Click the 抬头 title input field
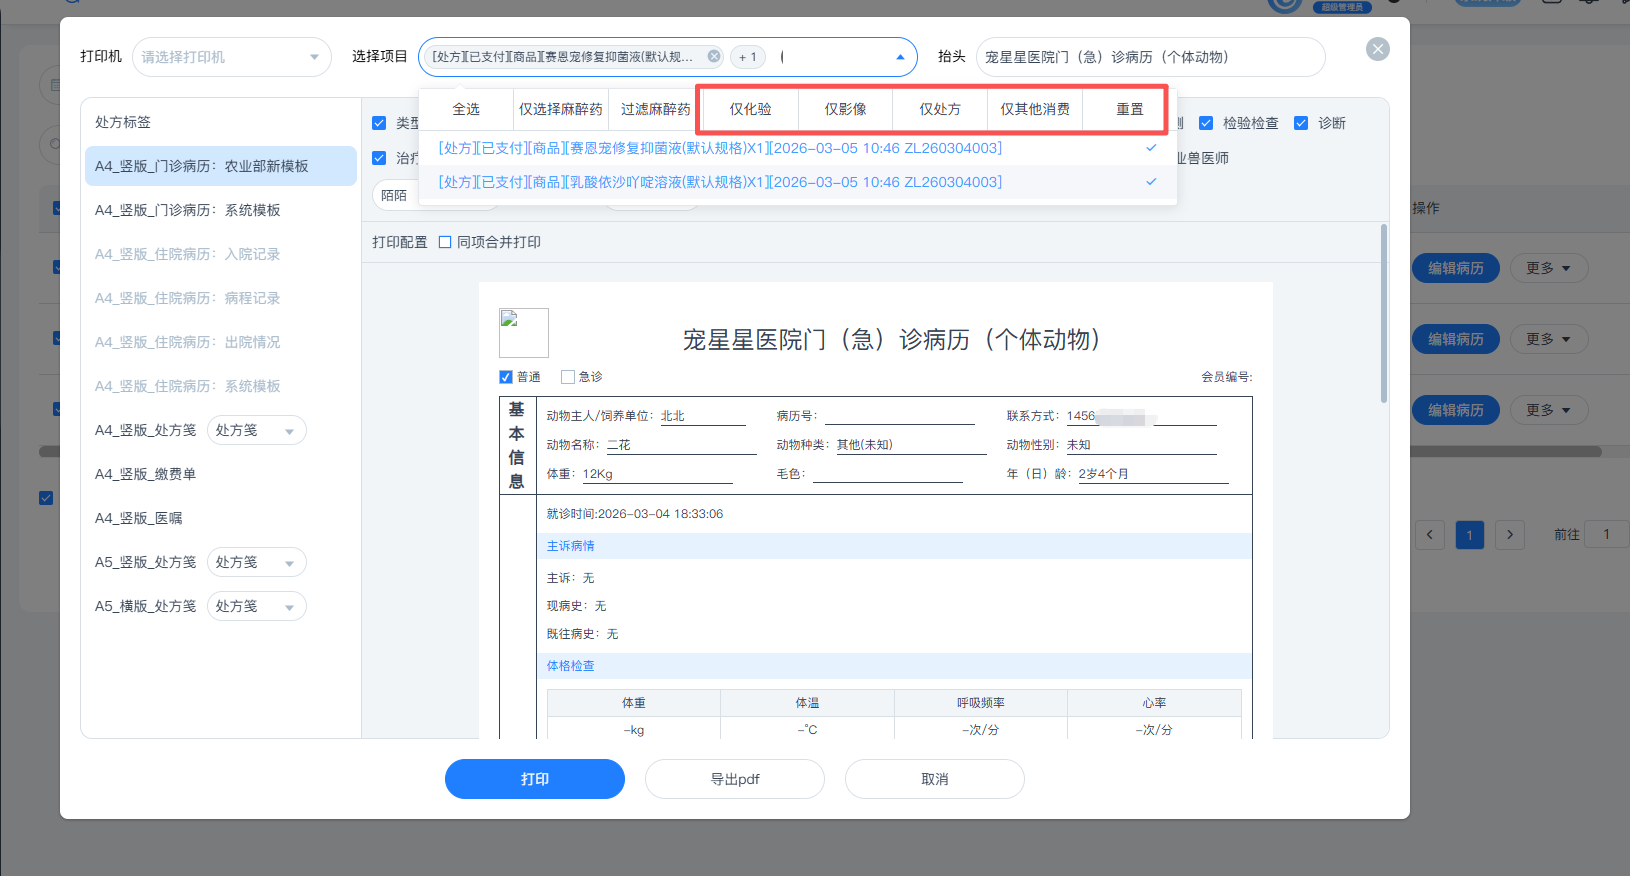 pos(1150,57)
